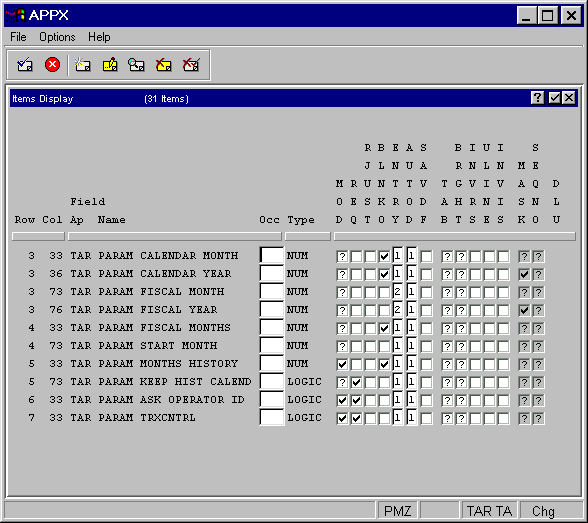The height and width of the screenshot is (523, 588).
Task: Select the PARAM FISCAL MONTH field name
Action: click(x=162, y=292)
